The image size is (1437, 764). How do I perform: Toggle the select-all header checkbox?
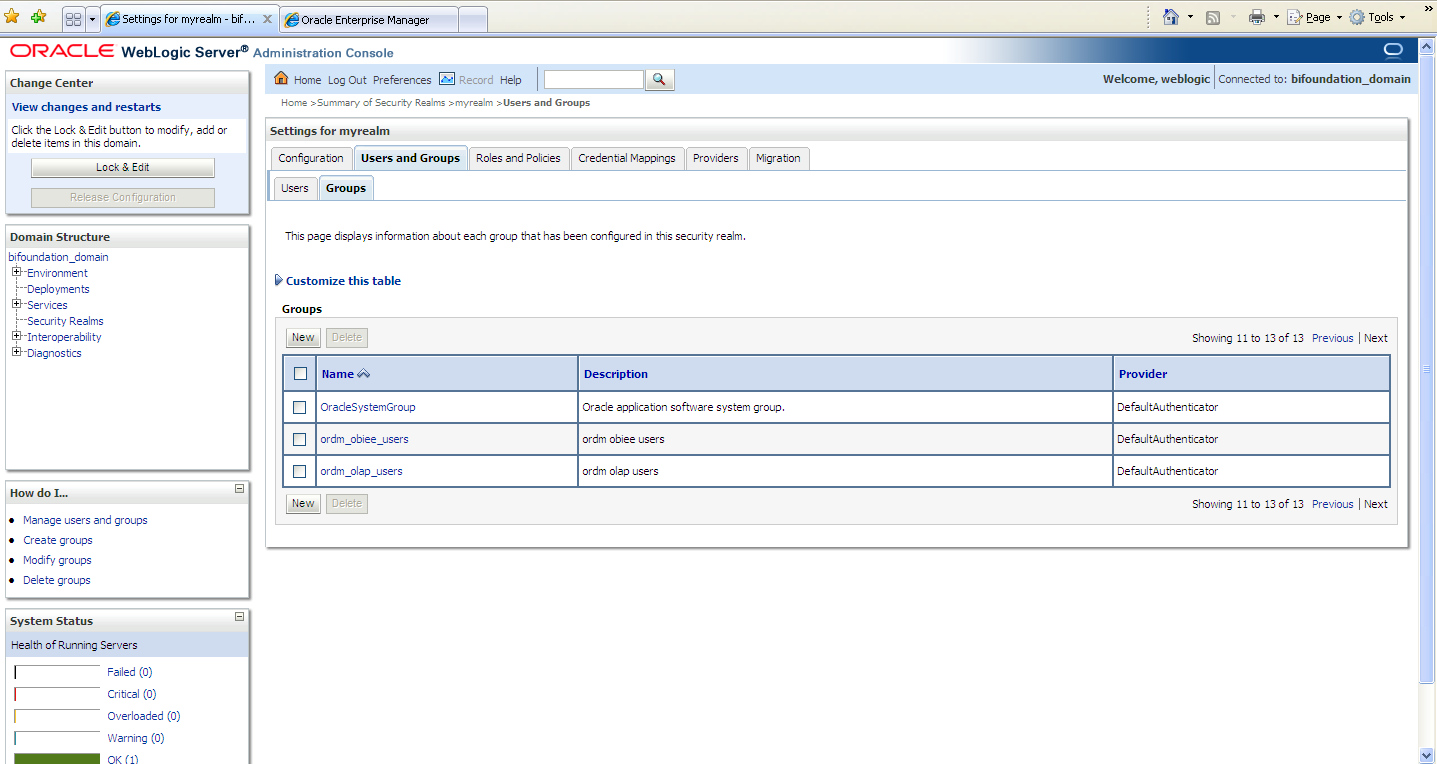click(x=300, y=374)
